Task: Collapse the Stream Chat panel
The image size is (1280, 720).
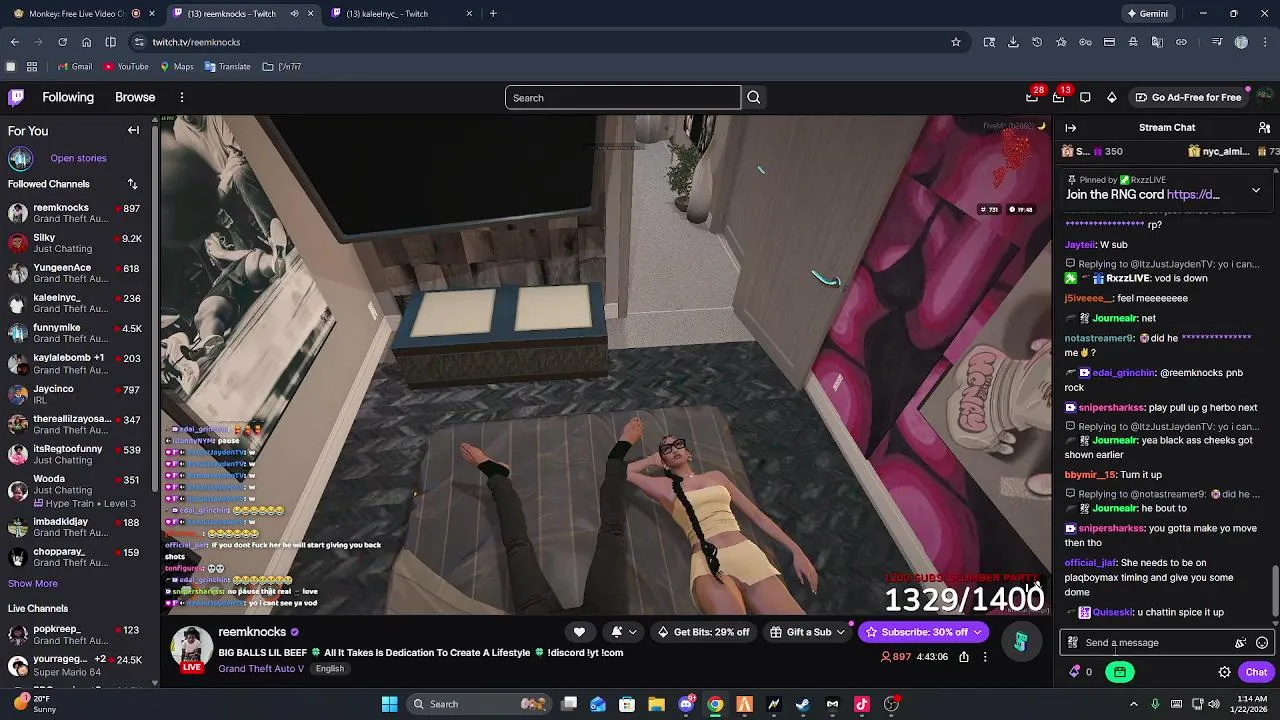Action: (1071, 127)
